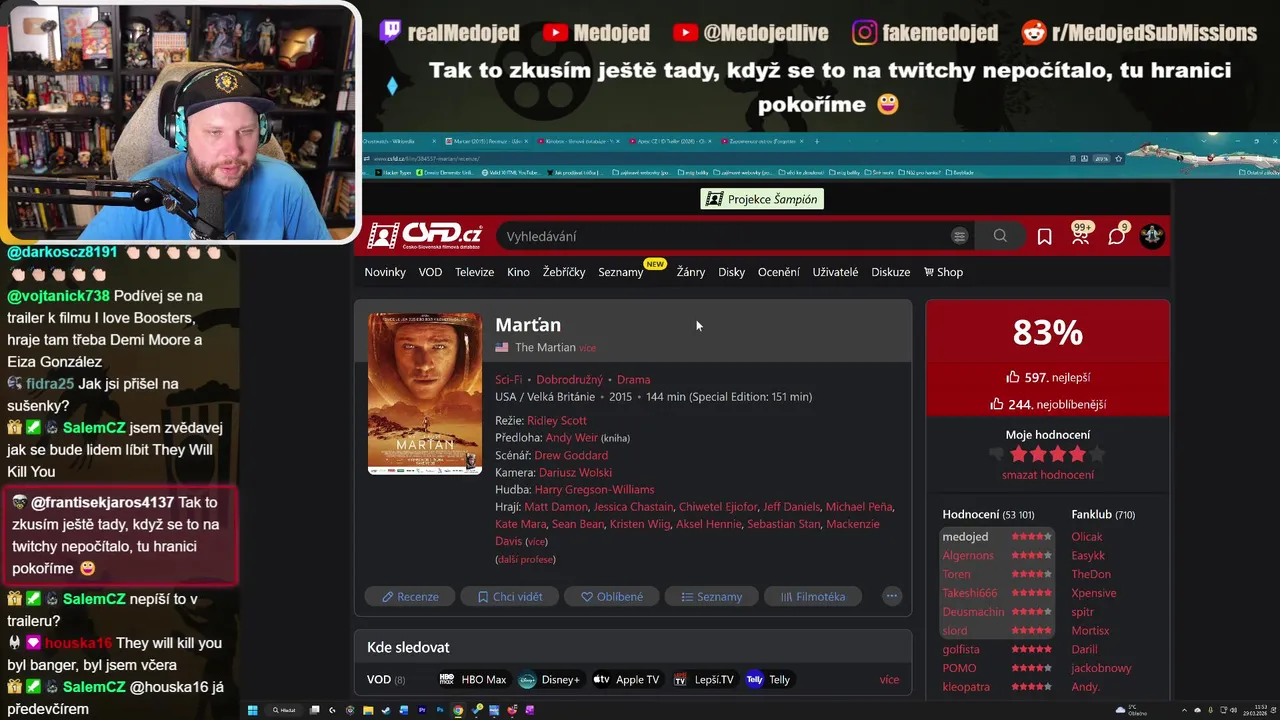1280x720 pixels.
Task: Open the Sci-Fi genre link
Action: click(508, 380)
